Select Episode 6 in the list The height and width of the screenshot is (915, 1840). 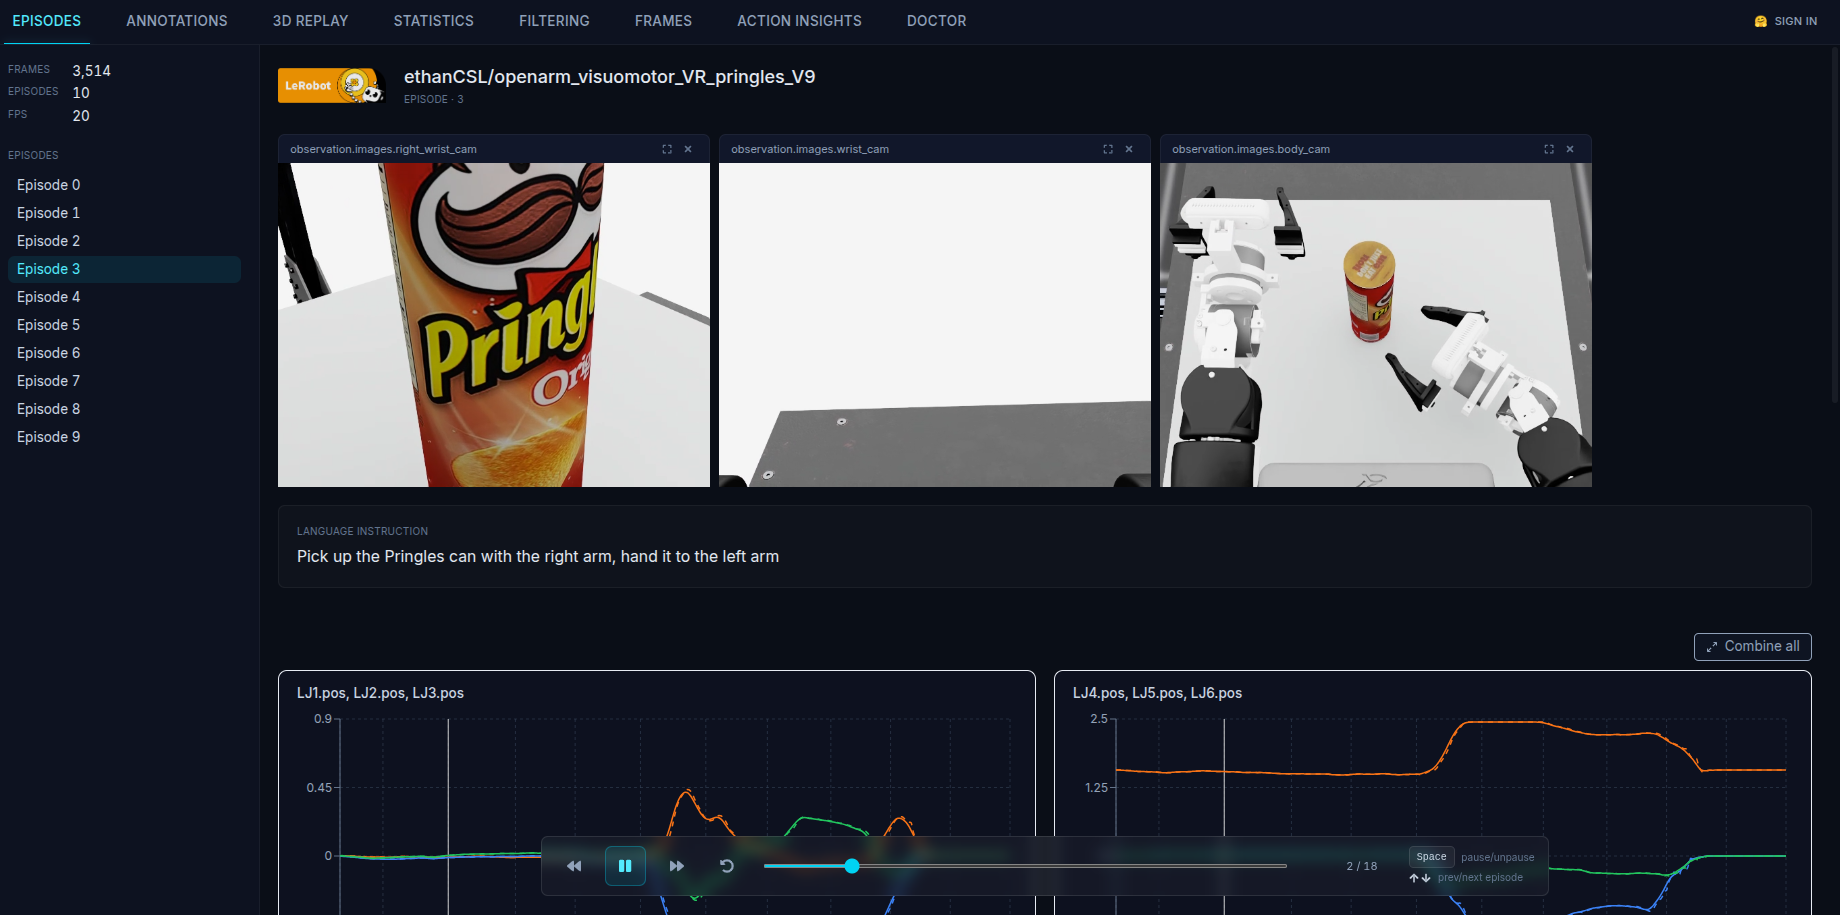point(124,353)
